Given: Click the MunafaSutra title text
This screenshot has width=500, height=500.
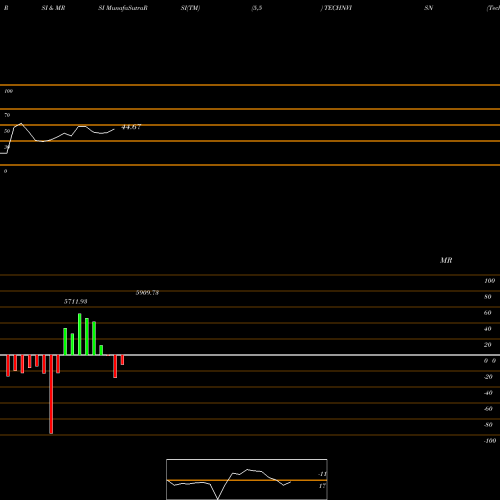Looking at the screenshot, I should (x=123, y=8).
